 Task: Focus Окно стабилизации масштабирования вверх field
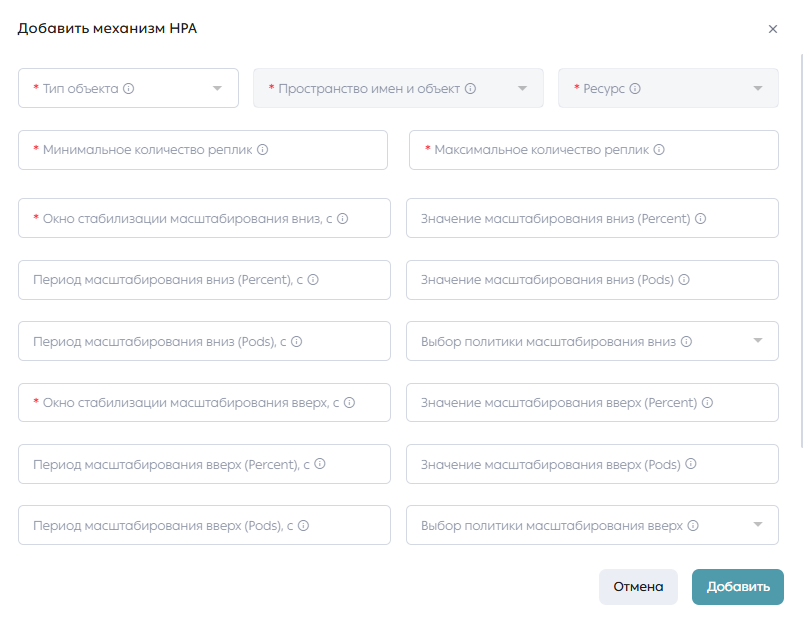click(204, 402)
